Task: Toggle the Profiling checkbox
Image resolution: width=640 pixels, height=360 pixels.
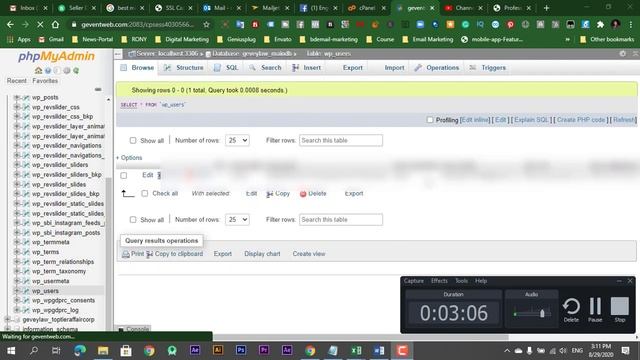Action: [x=430, y=120]
